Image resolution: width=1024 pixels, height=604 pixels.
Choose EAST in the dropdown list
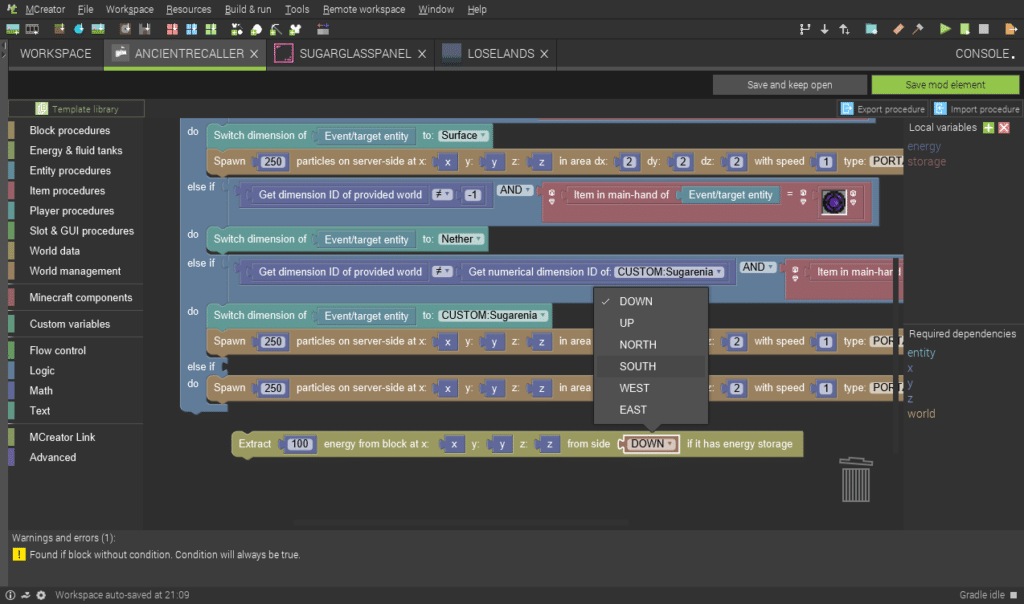(650, 410)
